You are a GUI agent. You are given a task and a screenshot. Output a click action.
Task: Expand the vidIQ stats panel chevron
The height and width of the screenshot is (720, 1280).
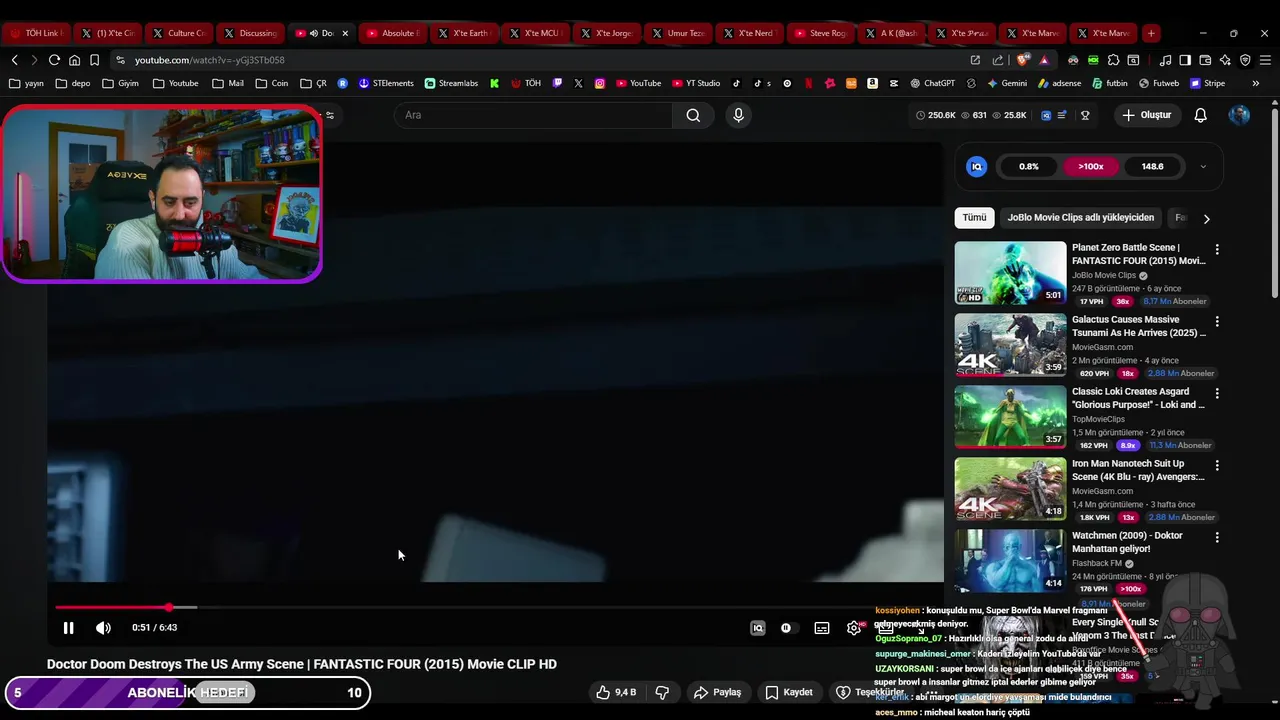(1203, 167)
